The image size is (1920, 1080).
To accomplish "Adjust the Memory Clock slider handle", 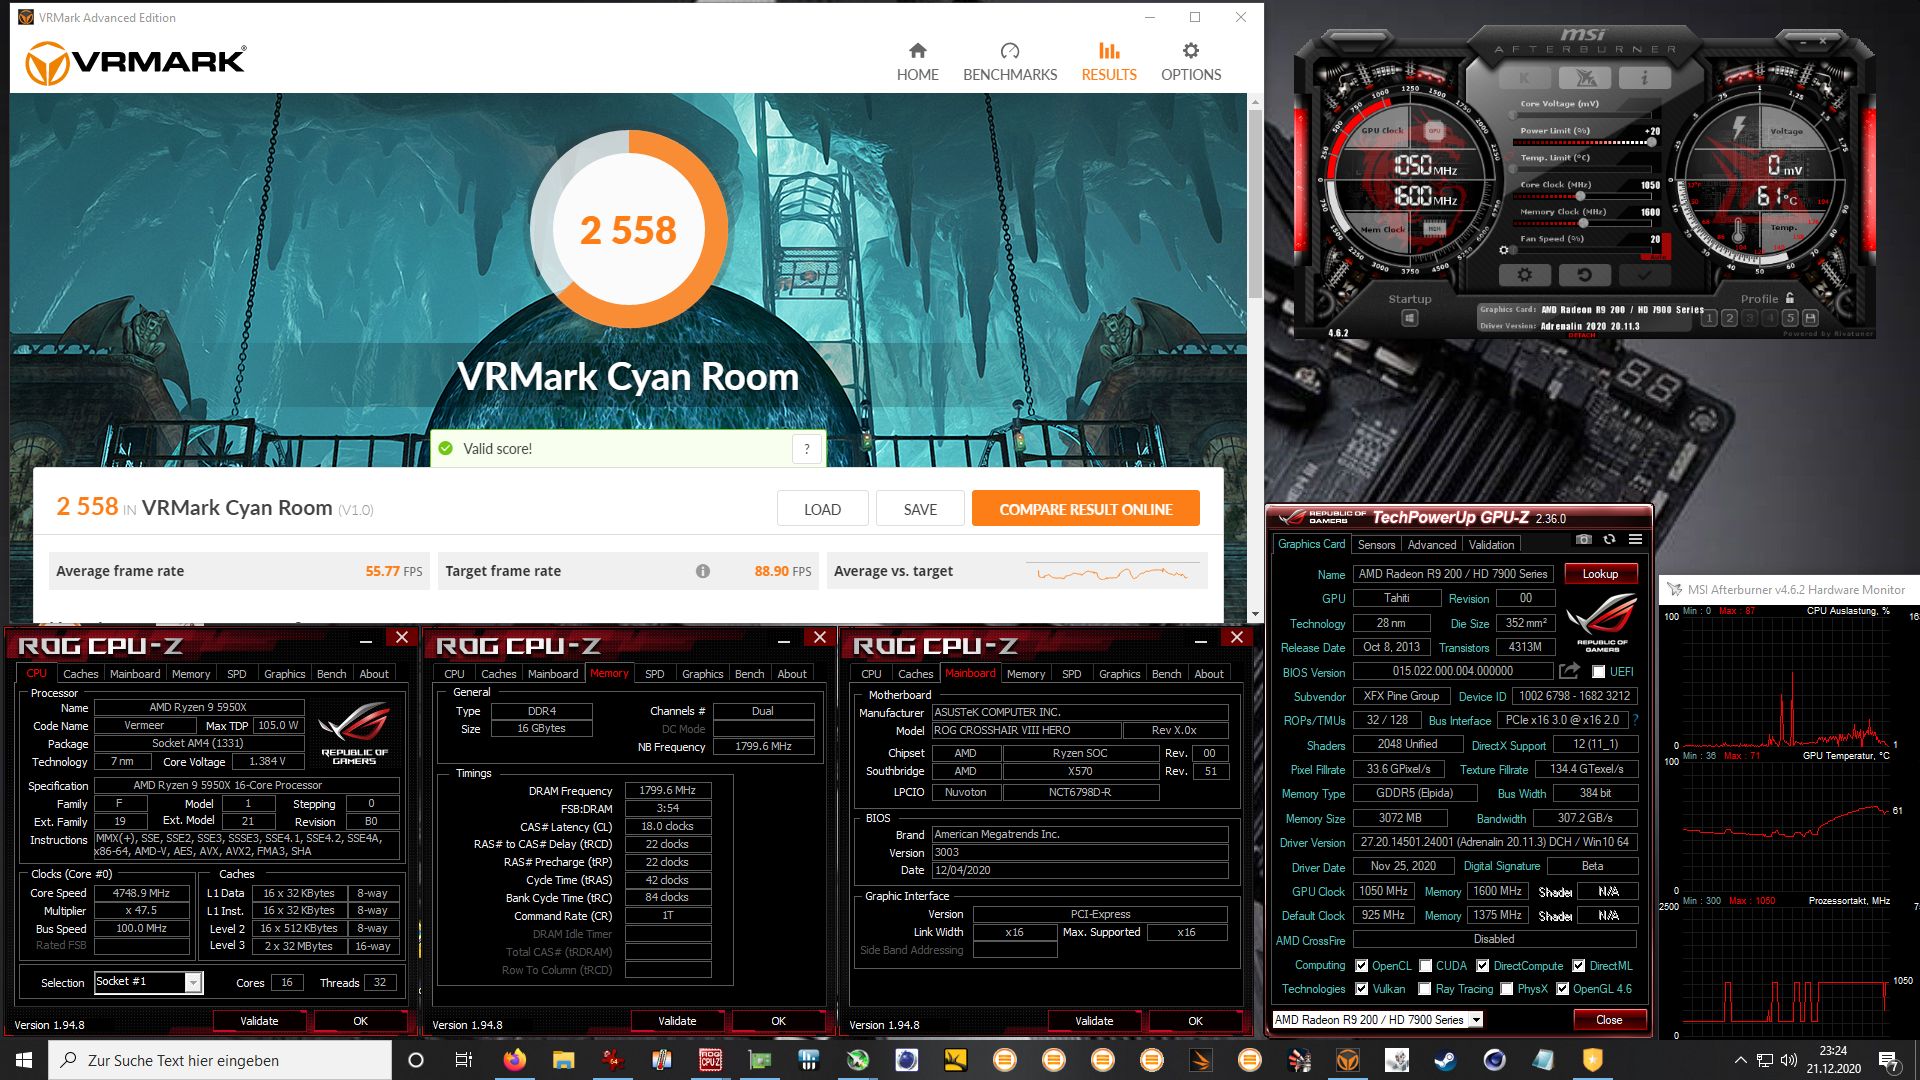I will 1585,224.
